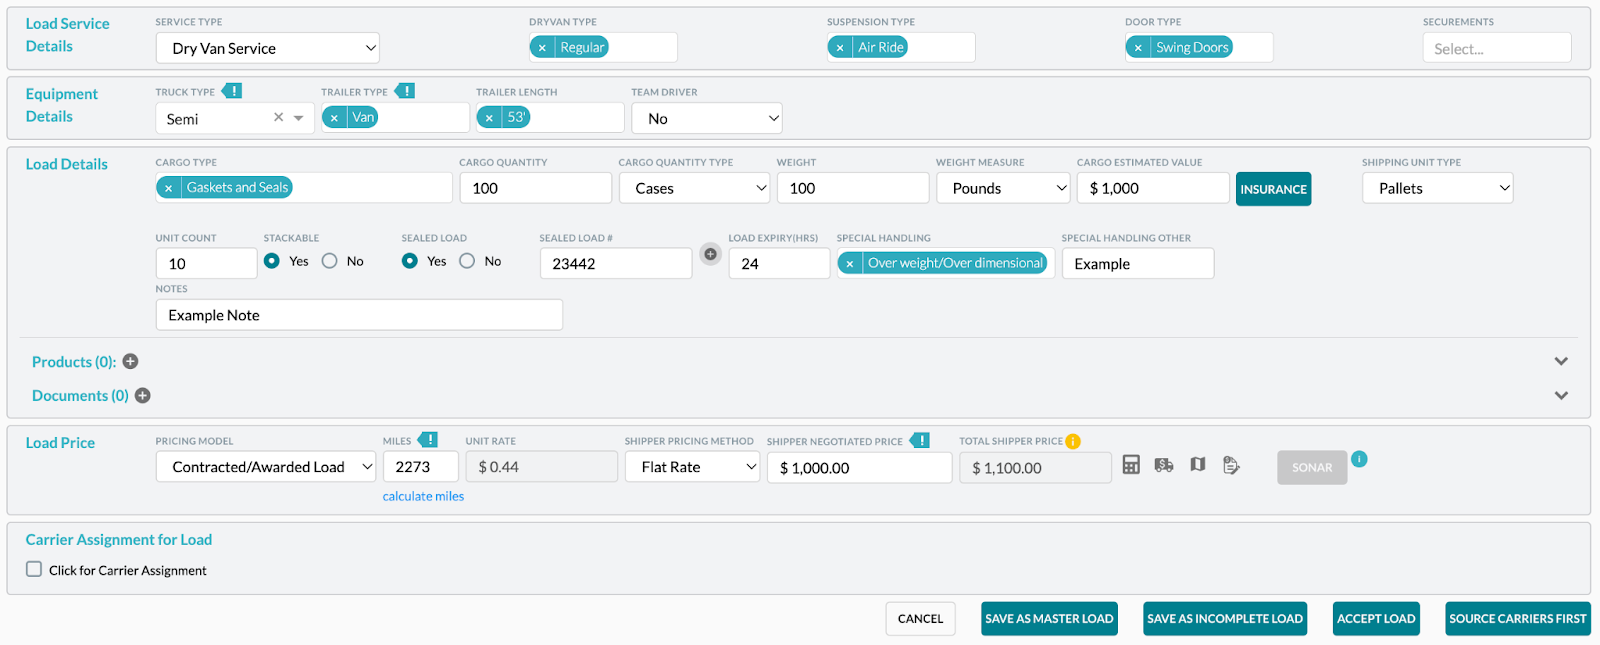The width and height of the screenshot is (1600, 645).
Task: Click the Unit Rate field
Action: click(542, 467)
